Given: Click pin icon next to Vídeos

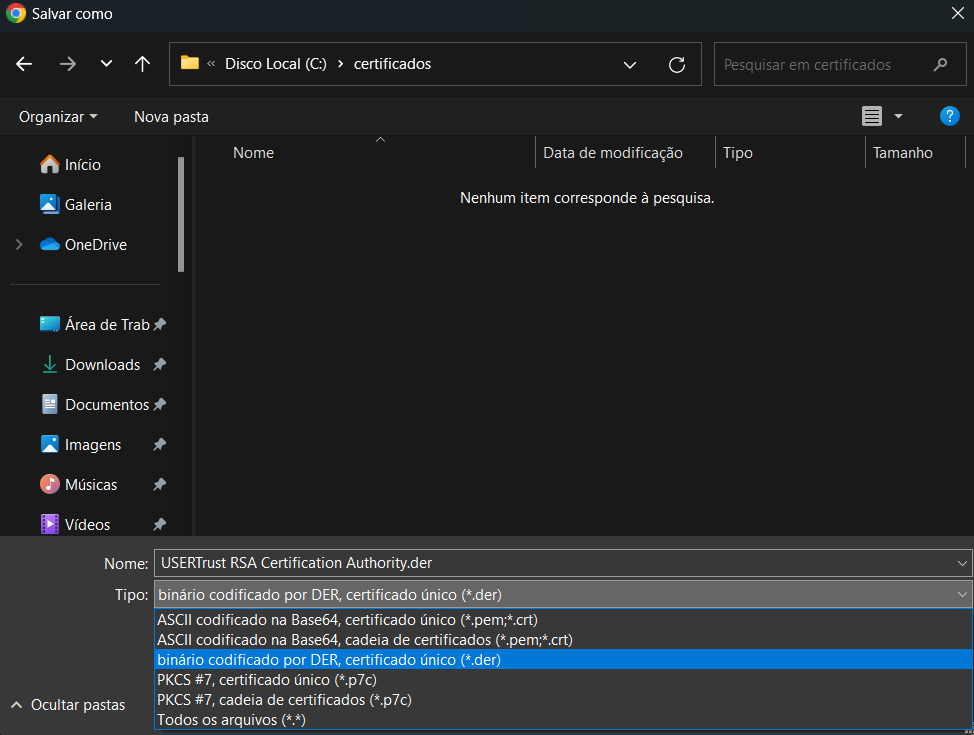Looking at the screenshot, I should point(160,524).
